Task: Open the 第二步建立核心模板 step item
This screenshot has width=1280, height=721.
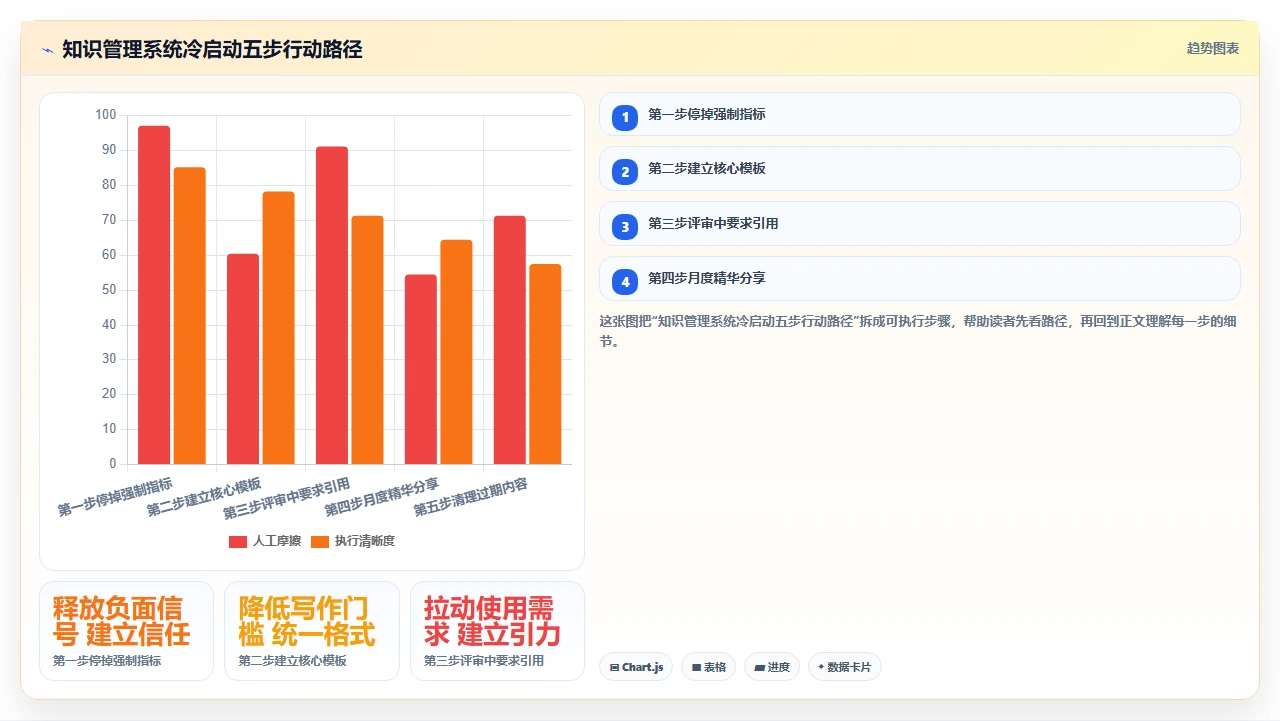Action: tap(919, 169)
